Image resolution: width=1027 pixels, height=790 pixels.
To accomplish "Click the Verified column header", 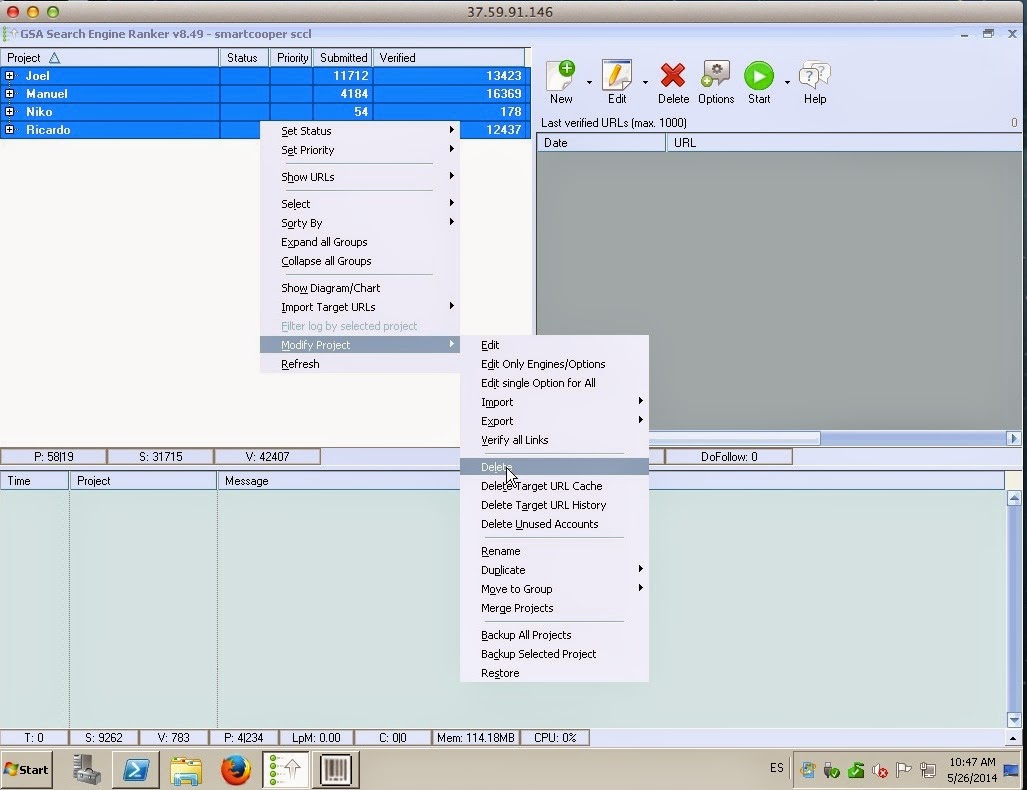I will pyautogui.click(x=449, y=58).
